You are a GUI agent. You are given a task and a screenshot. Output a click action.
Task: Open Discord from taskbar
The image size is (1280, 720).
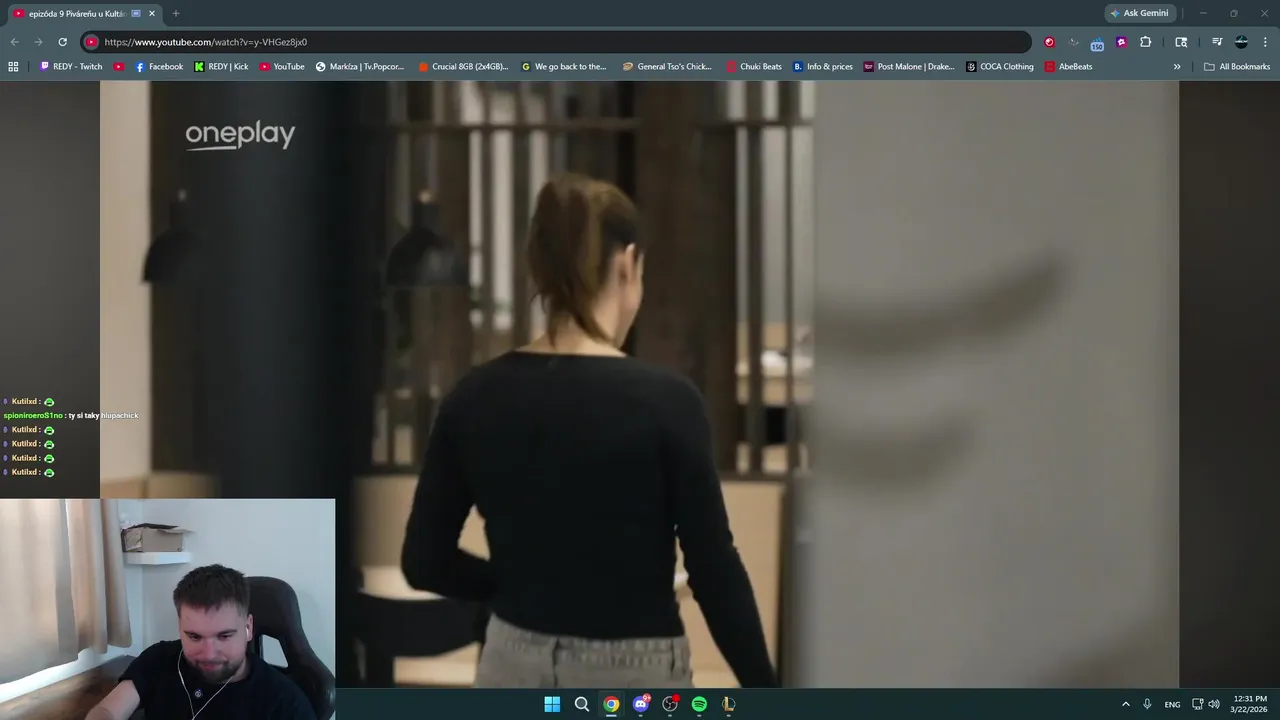coord(641,704)
